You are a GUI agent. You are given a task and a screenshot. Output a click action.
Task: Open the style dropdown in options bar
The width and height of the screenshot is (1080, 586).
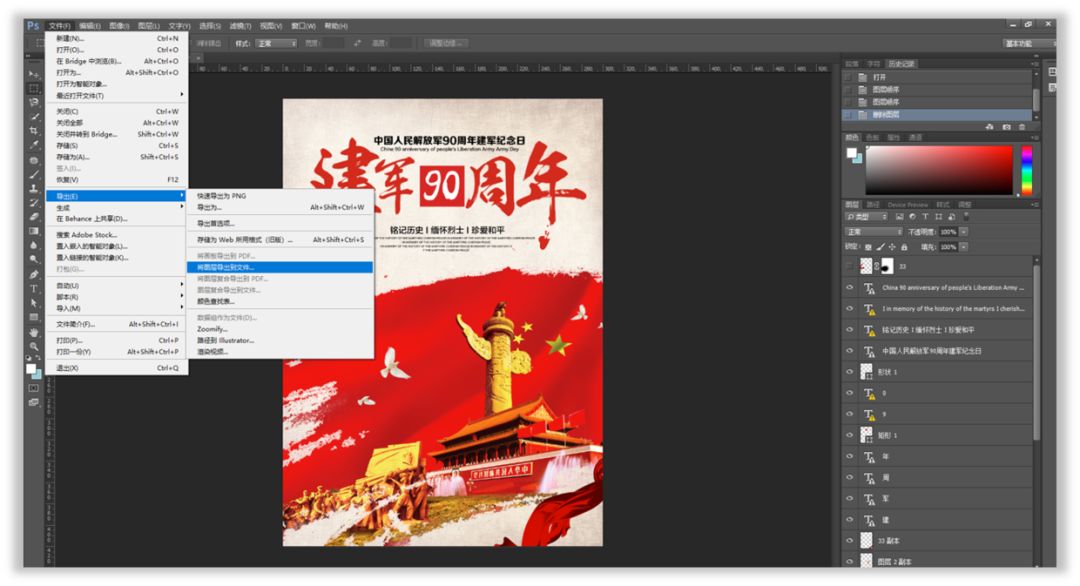coord(276,43)
